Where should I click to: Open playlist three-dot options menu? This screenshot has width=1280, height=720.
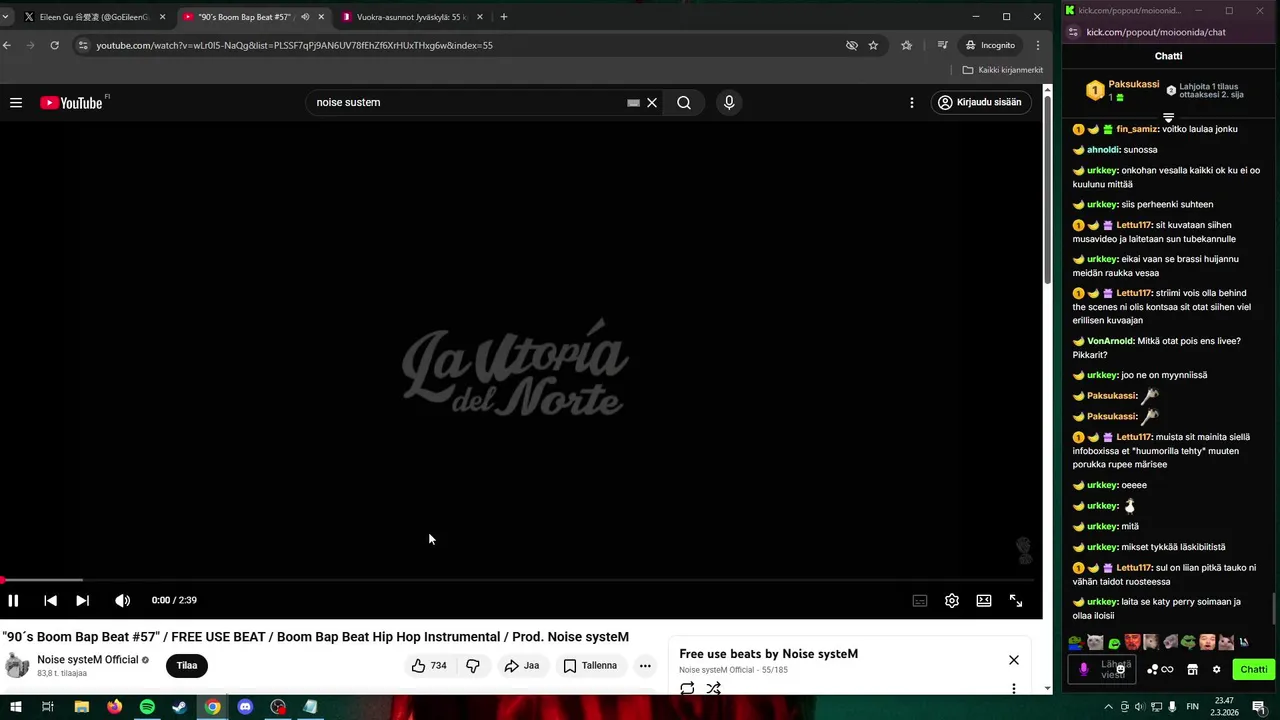[x=1014, y=688]
